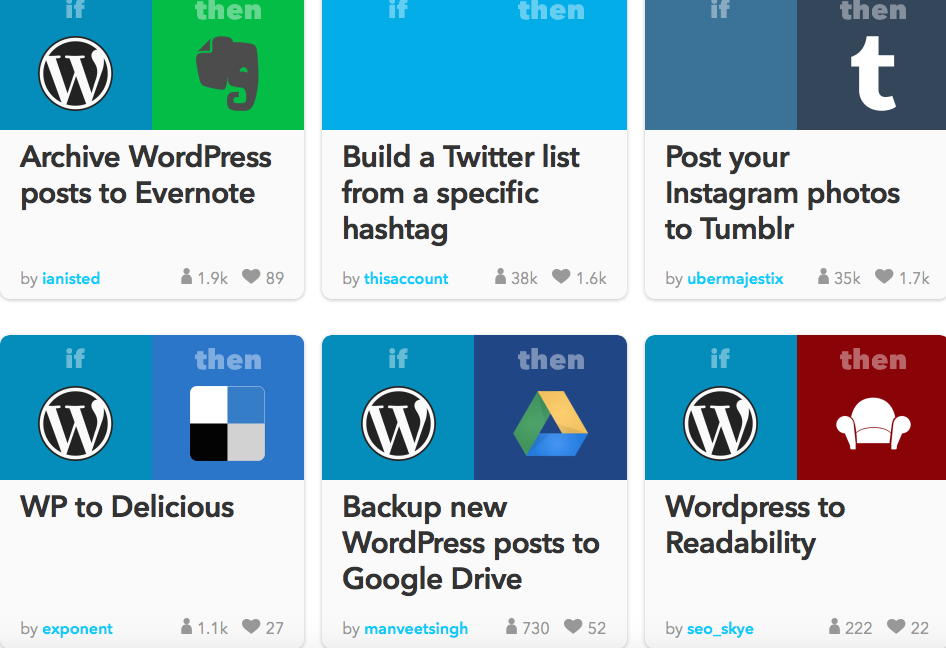946x648 pixels.
Task: Click the 1.6k favorites count
Action: tap(591, 278)
